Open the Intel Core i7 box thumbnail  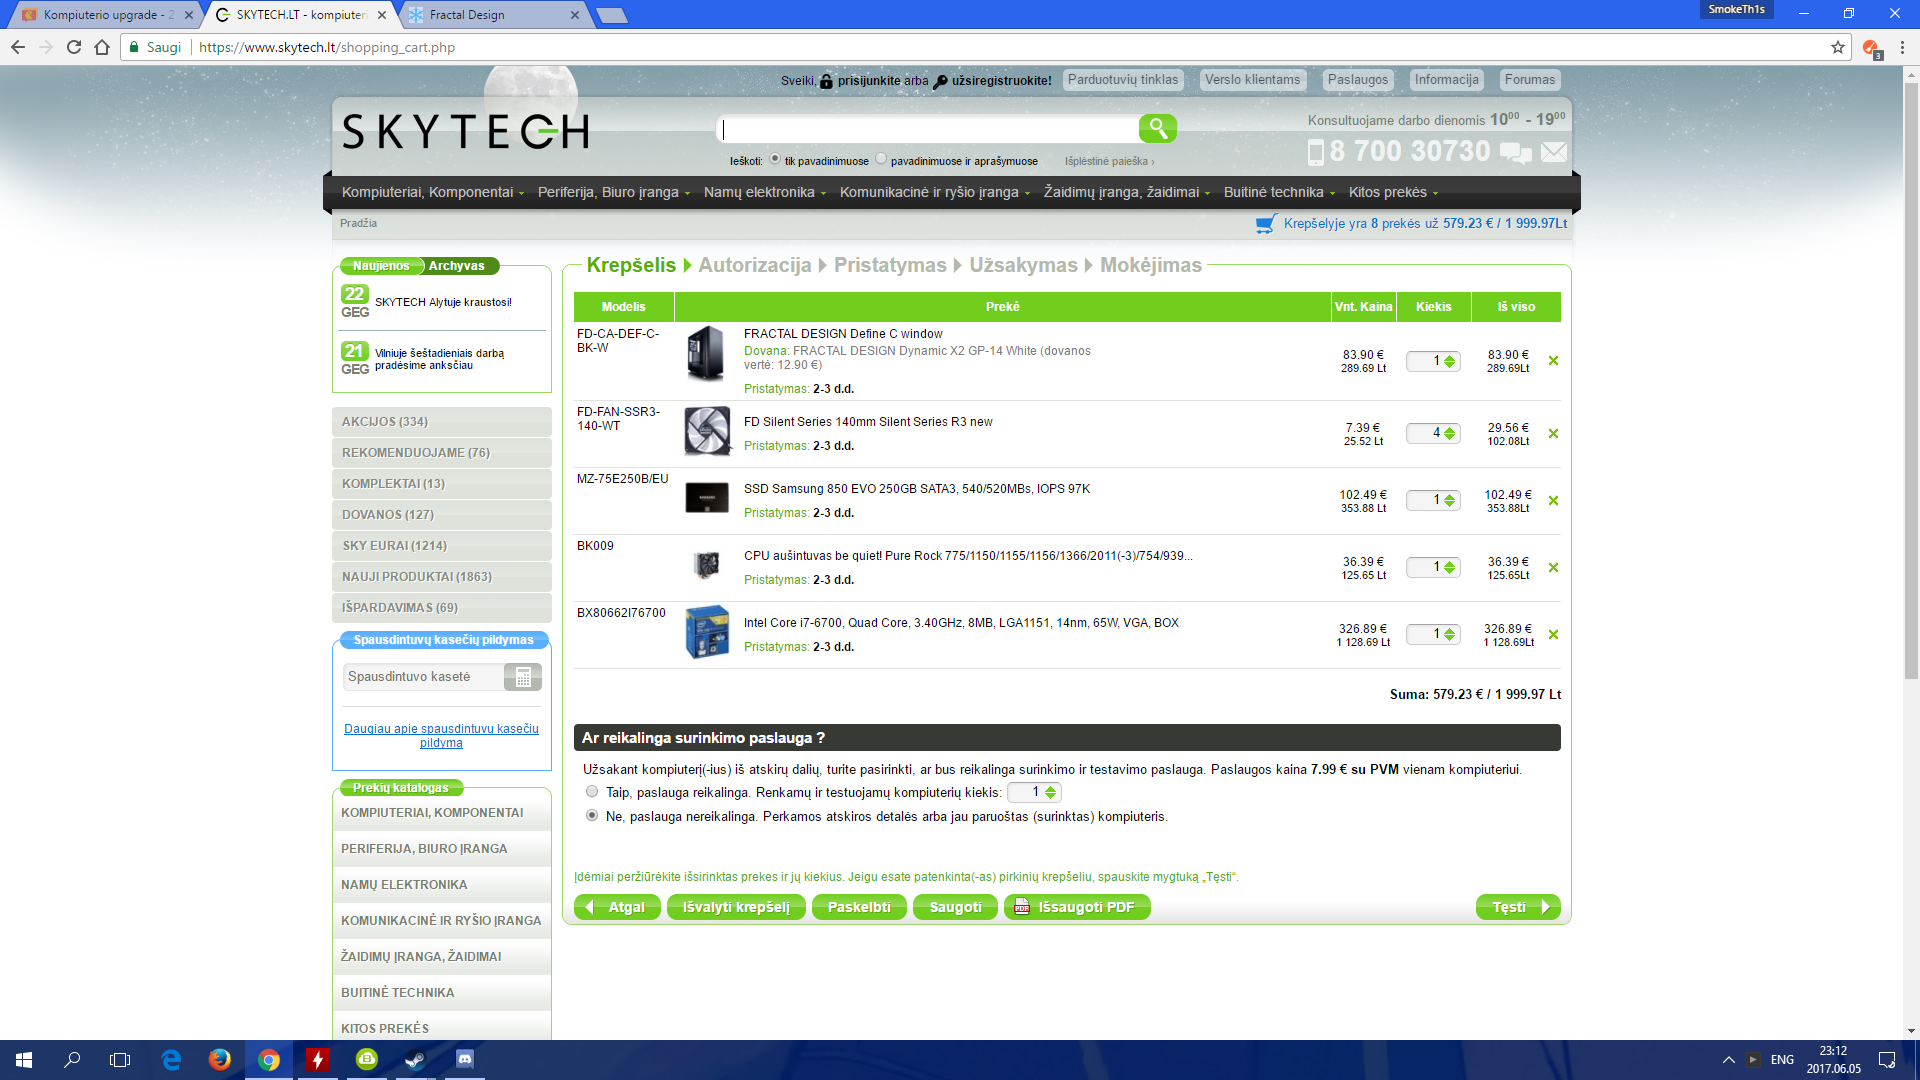coord(707,631)
